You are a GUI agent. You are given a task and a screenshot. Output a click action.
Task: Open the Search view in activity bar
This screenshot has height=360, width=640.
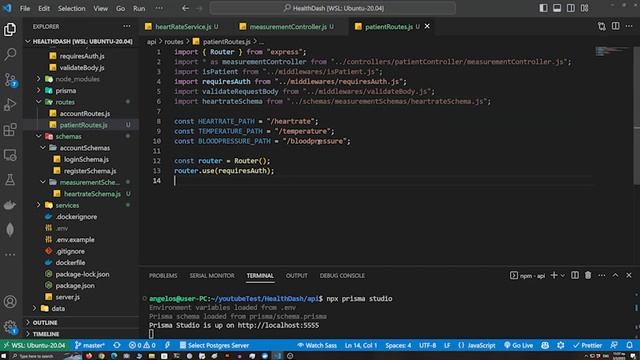[x=10, y=54]
